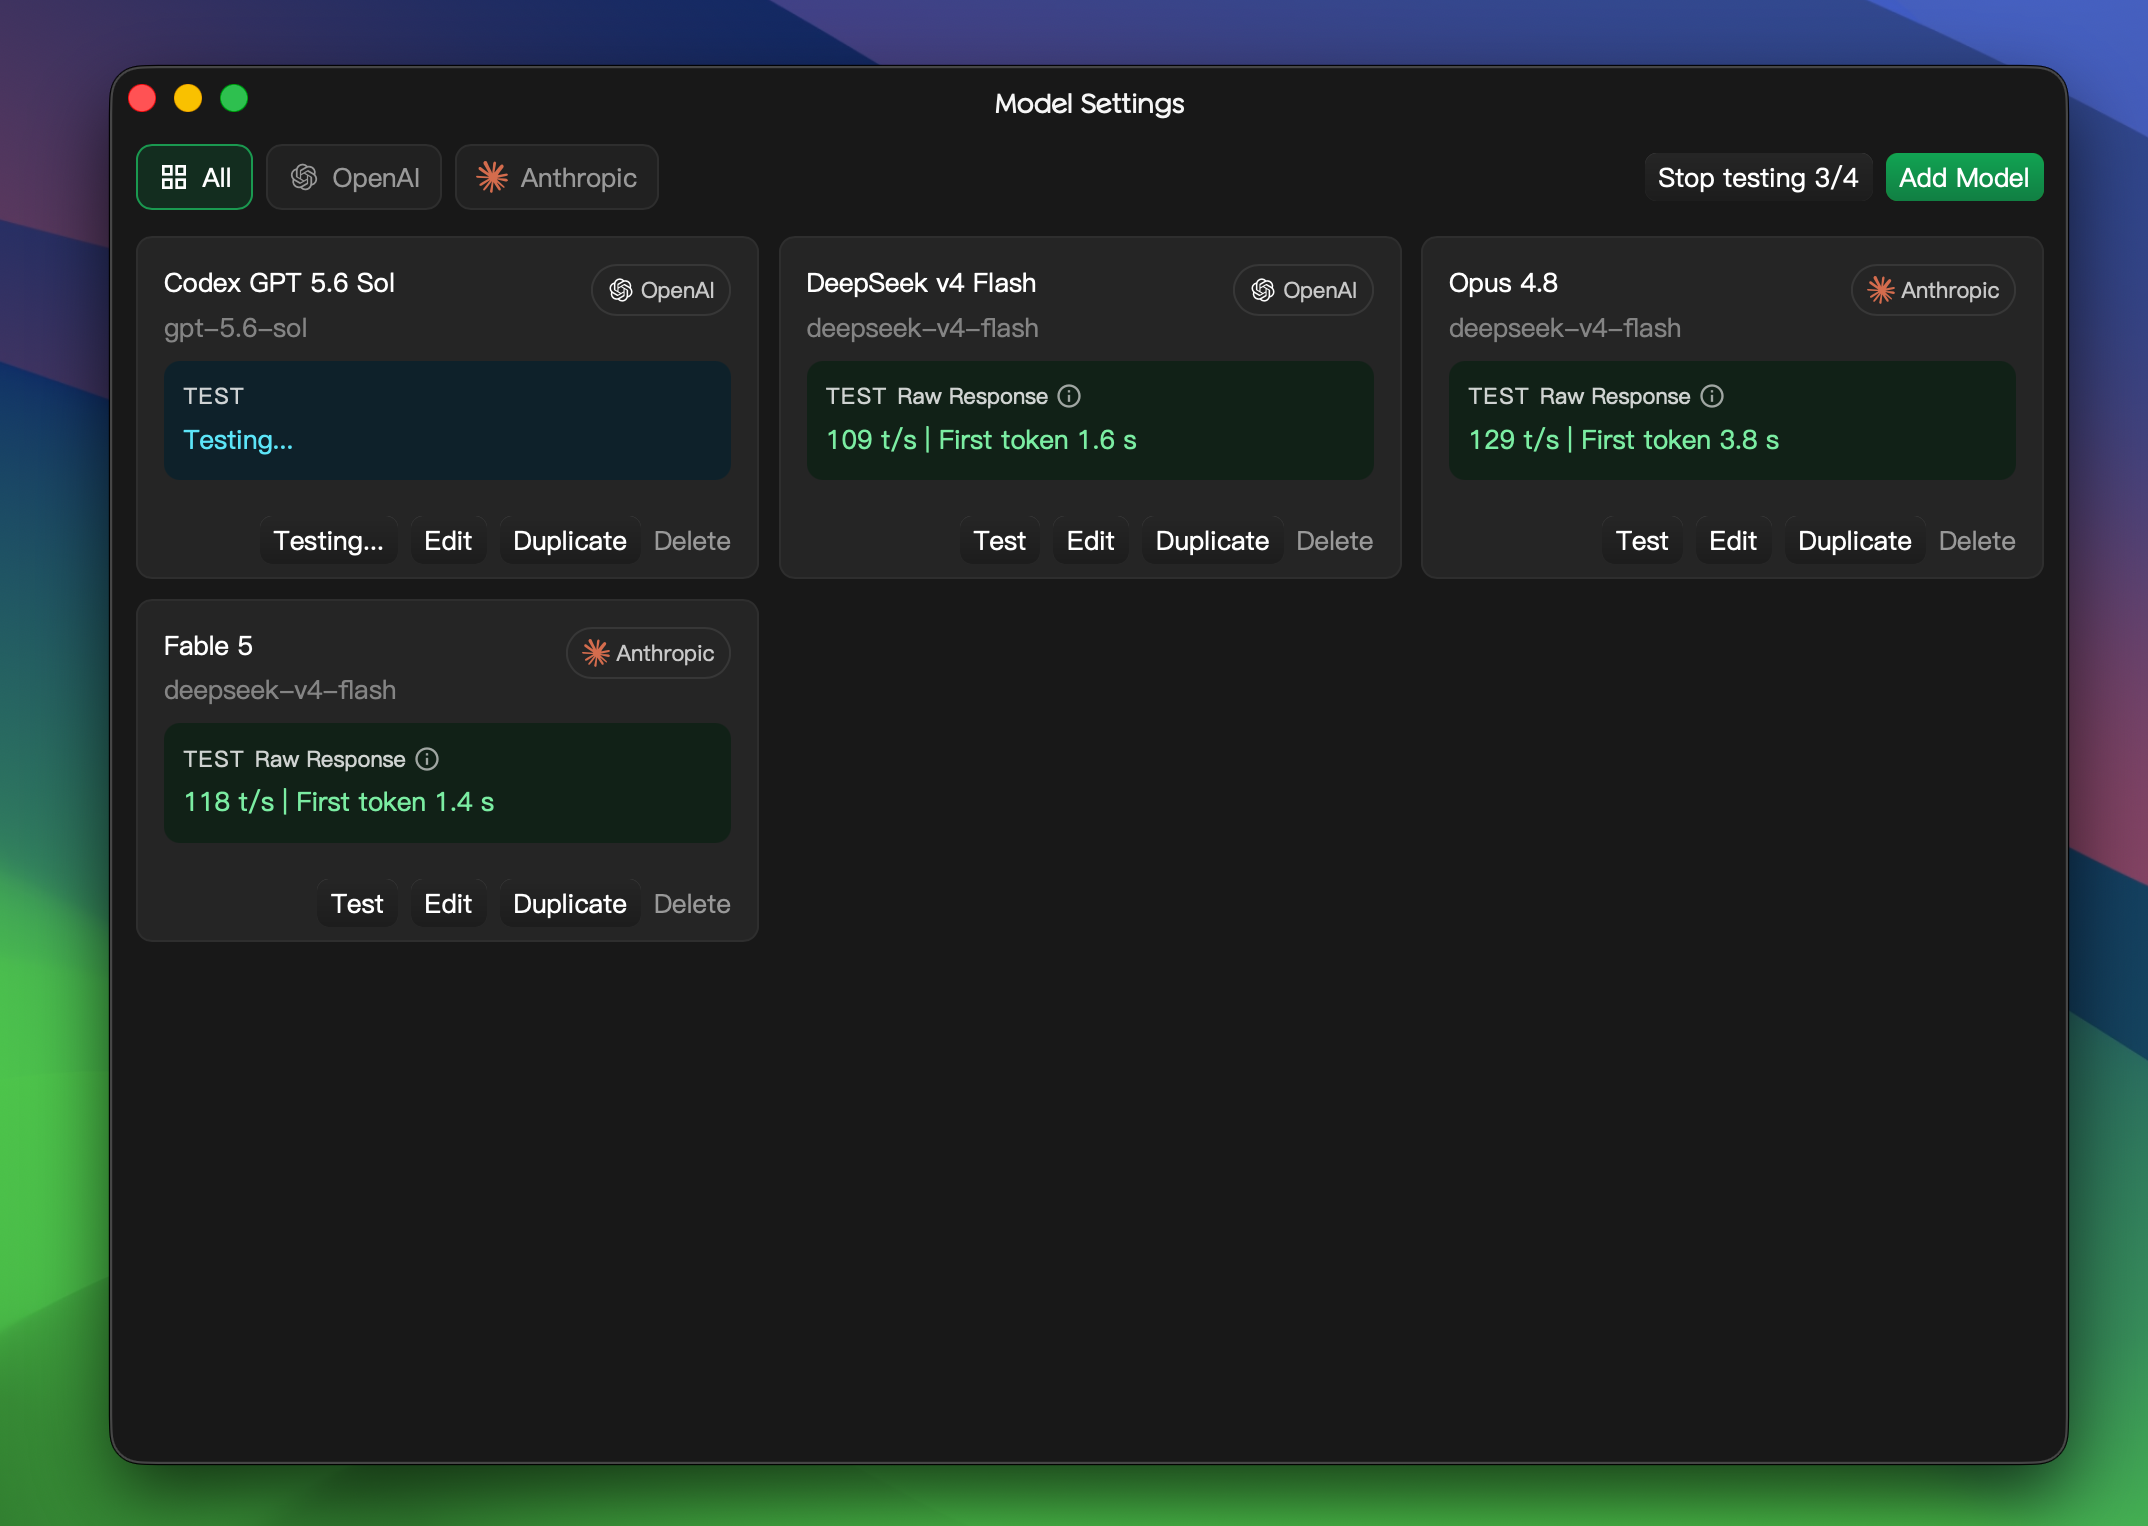
Task: Duplicate the DeepSeek v4 Flash model
Action: [x=1212, y=541]
